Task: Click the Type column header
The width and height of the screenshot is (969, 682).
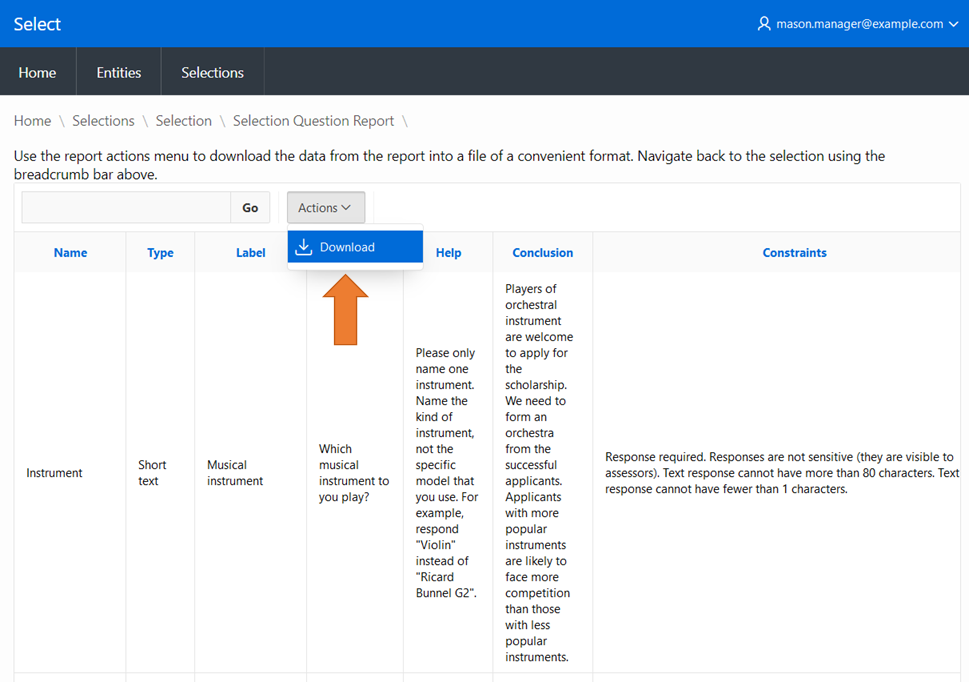Action: [160, 253]
